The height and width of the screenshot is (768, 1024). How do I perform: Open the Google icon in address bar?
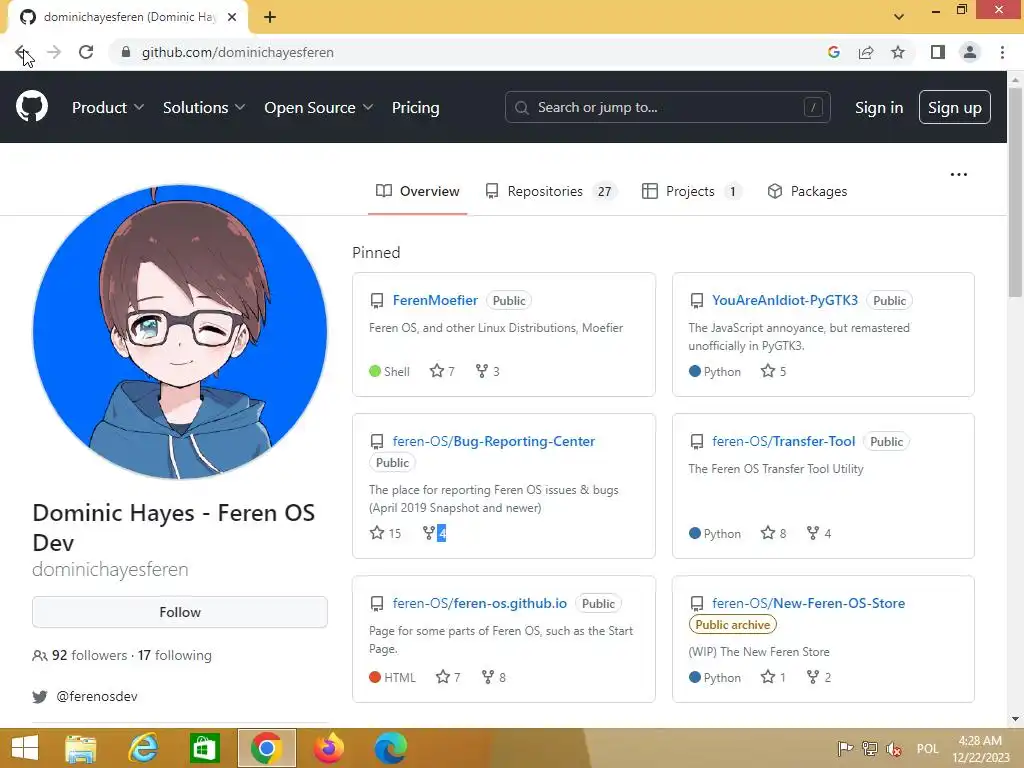click(833, 52)
